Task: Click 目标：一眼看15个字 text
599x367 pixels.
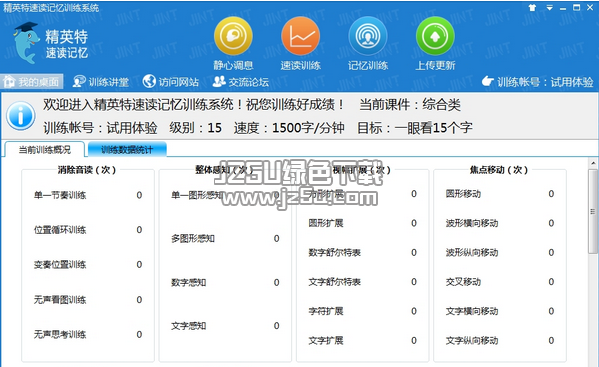Action: coord(414,128)
